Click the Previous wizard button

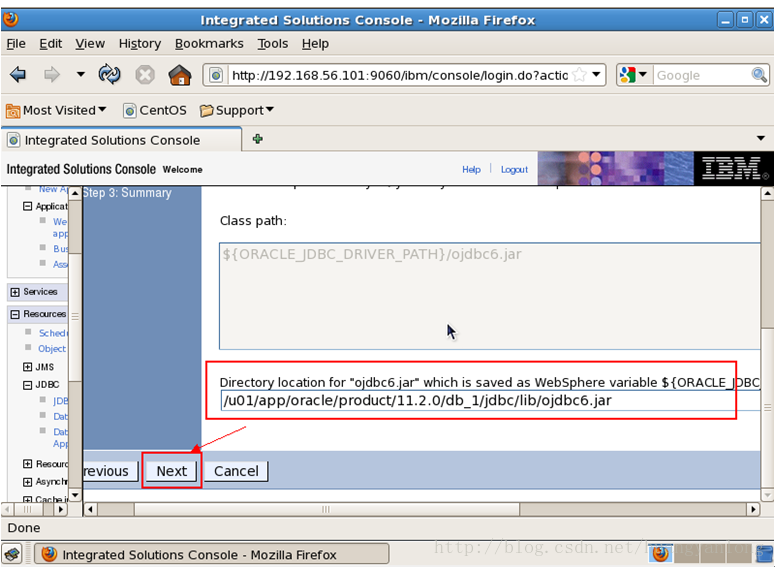[x=110, y=471]
